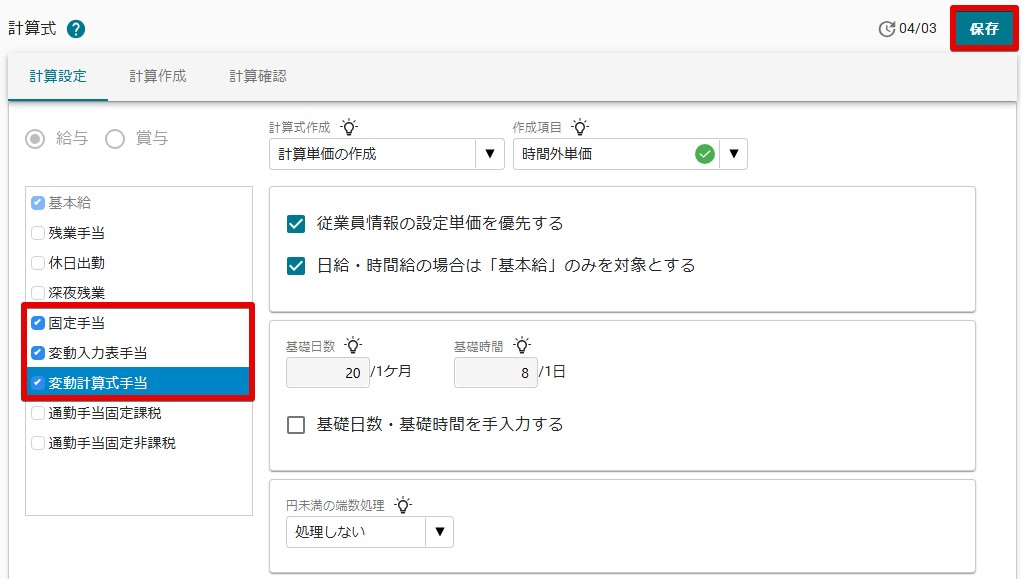Check the 休日出勤 checkbox

tap(38, 263)
